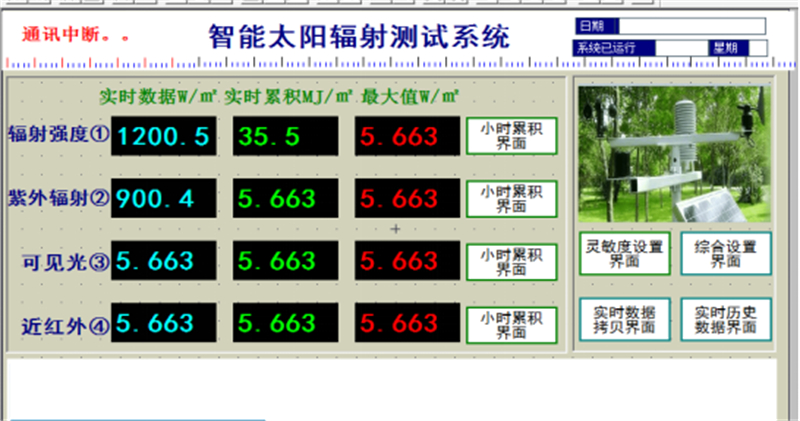Select green accumulated value in 可见光③ row
800x421 pixels.
[x=285, y=261]
